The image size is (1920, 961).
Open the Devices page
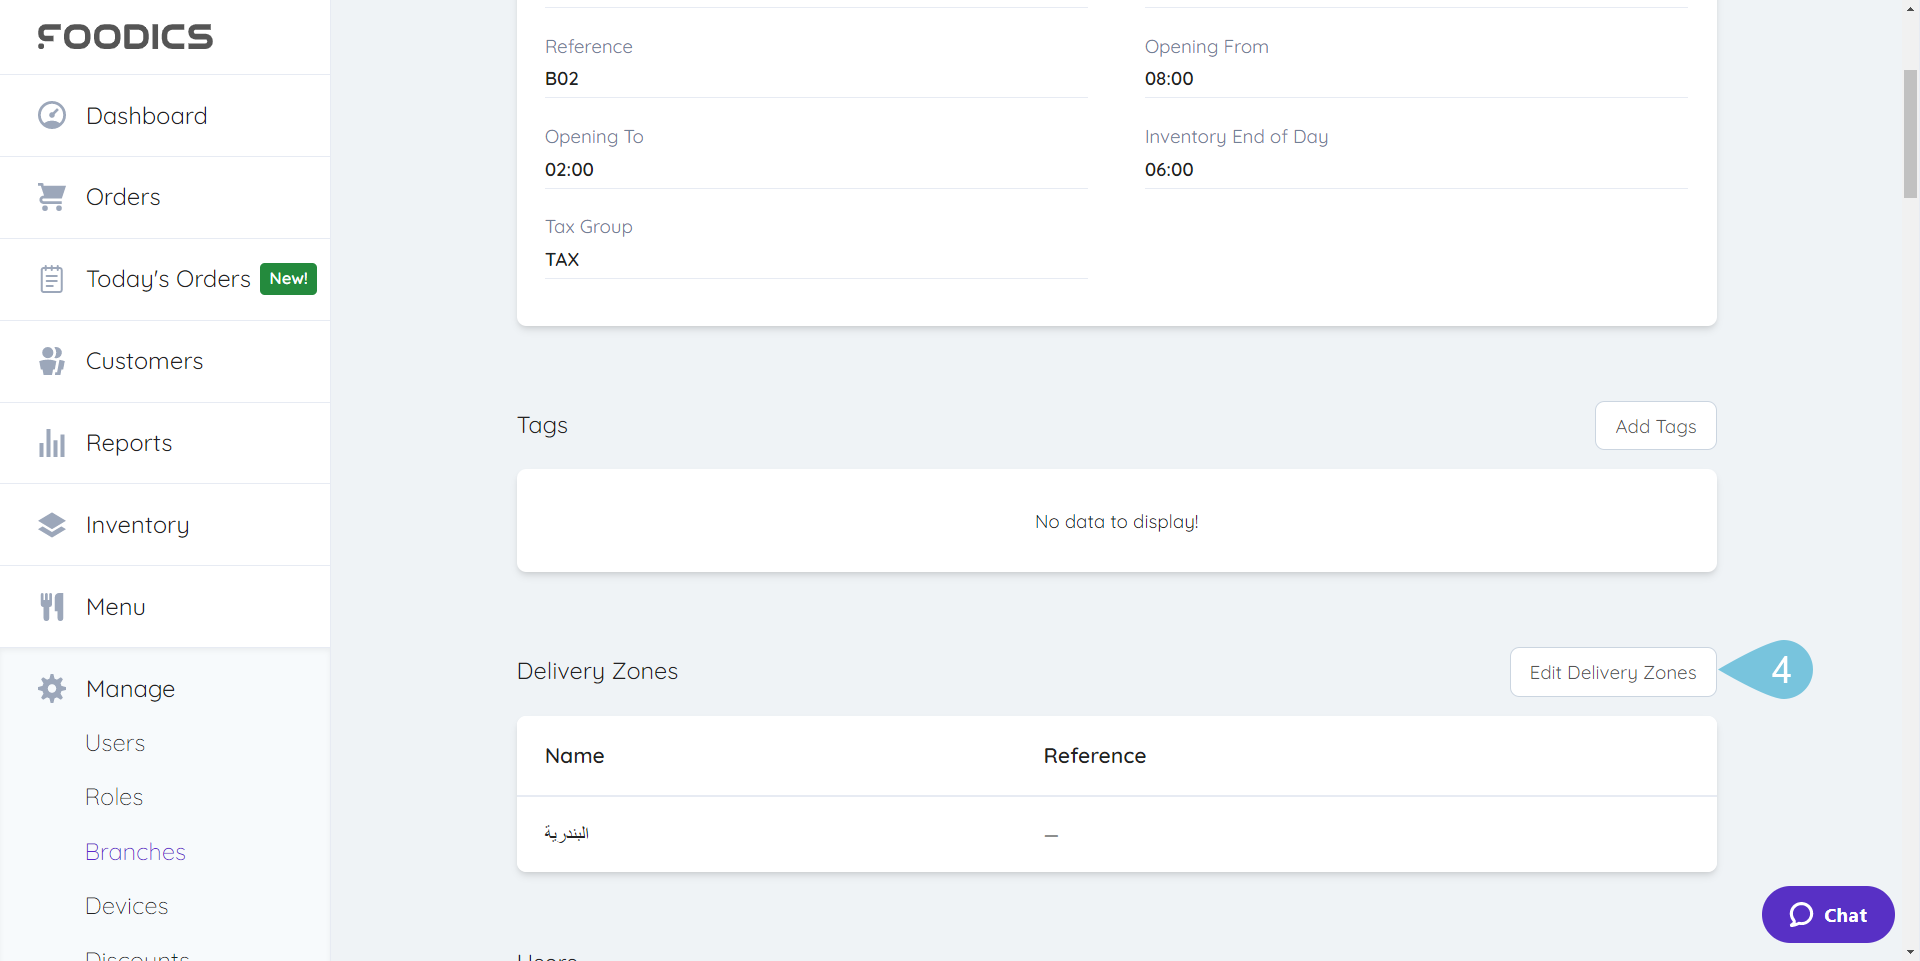pos(126,905)
